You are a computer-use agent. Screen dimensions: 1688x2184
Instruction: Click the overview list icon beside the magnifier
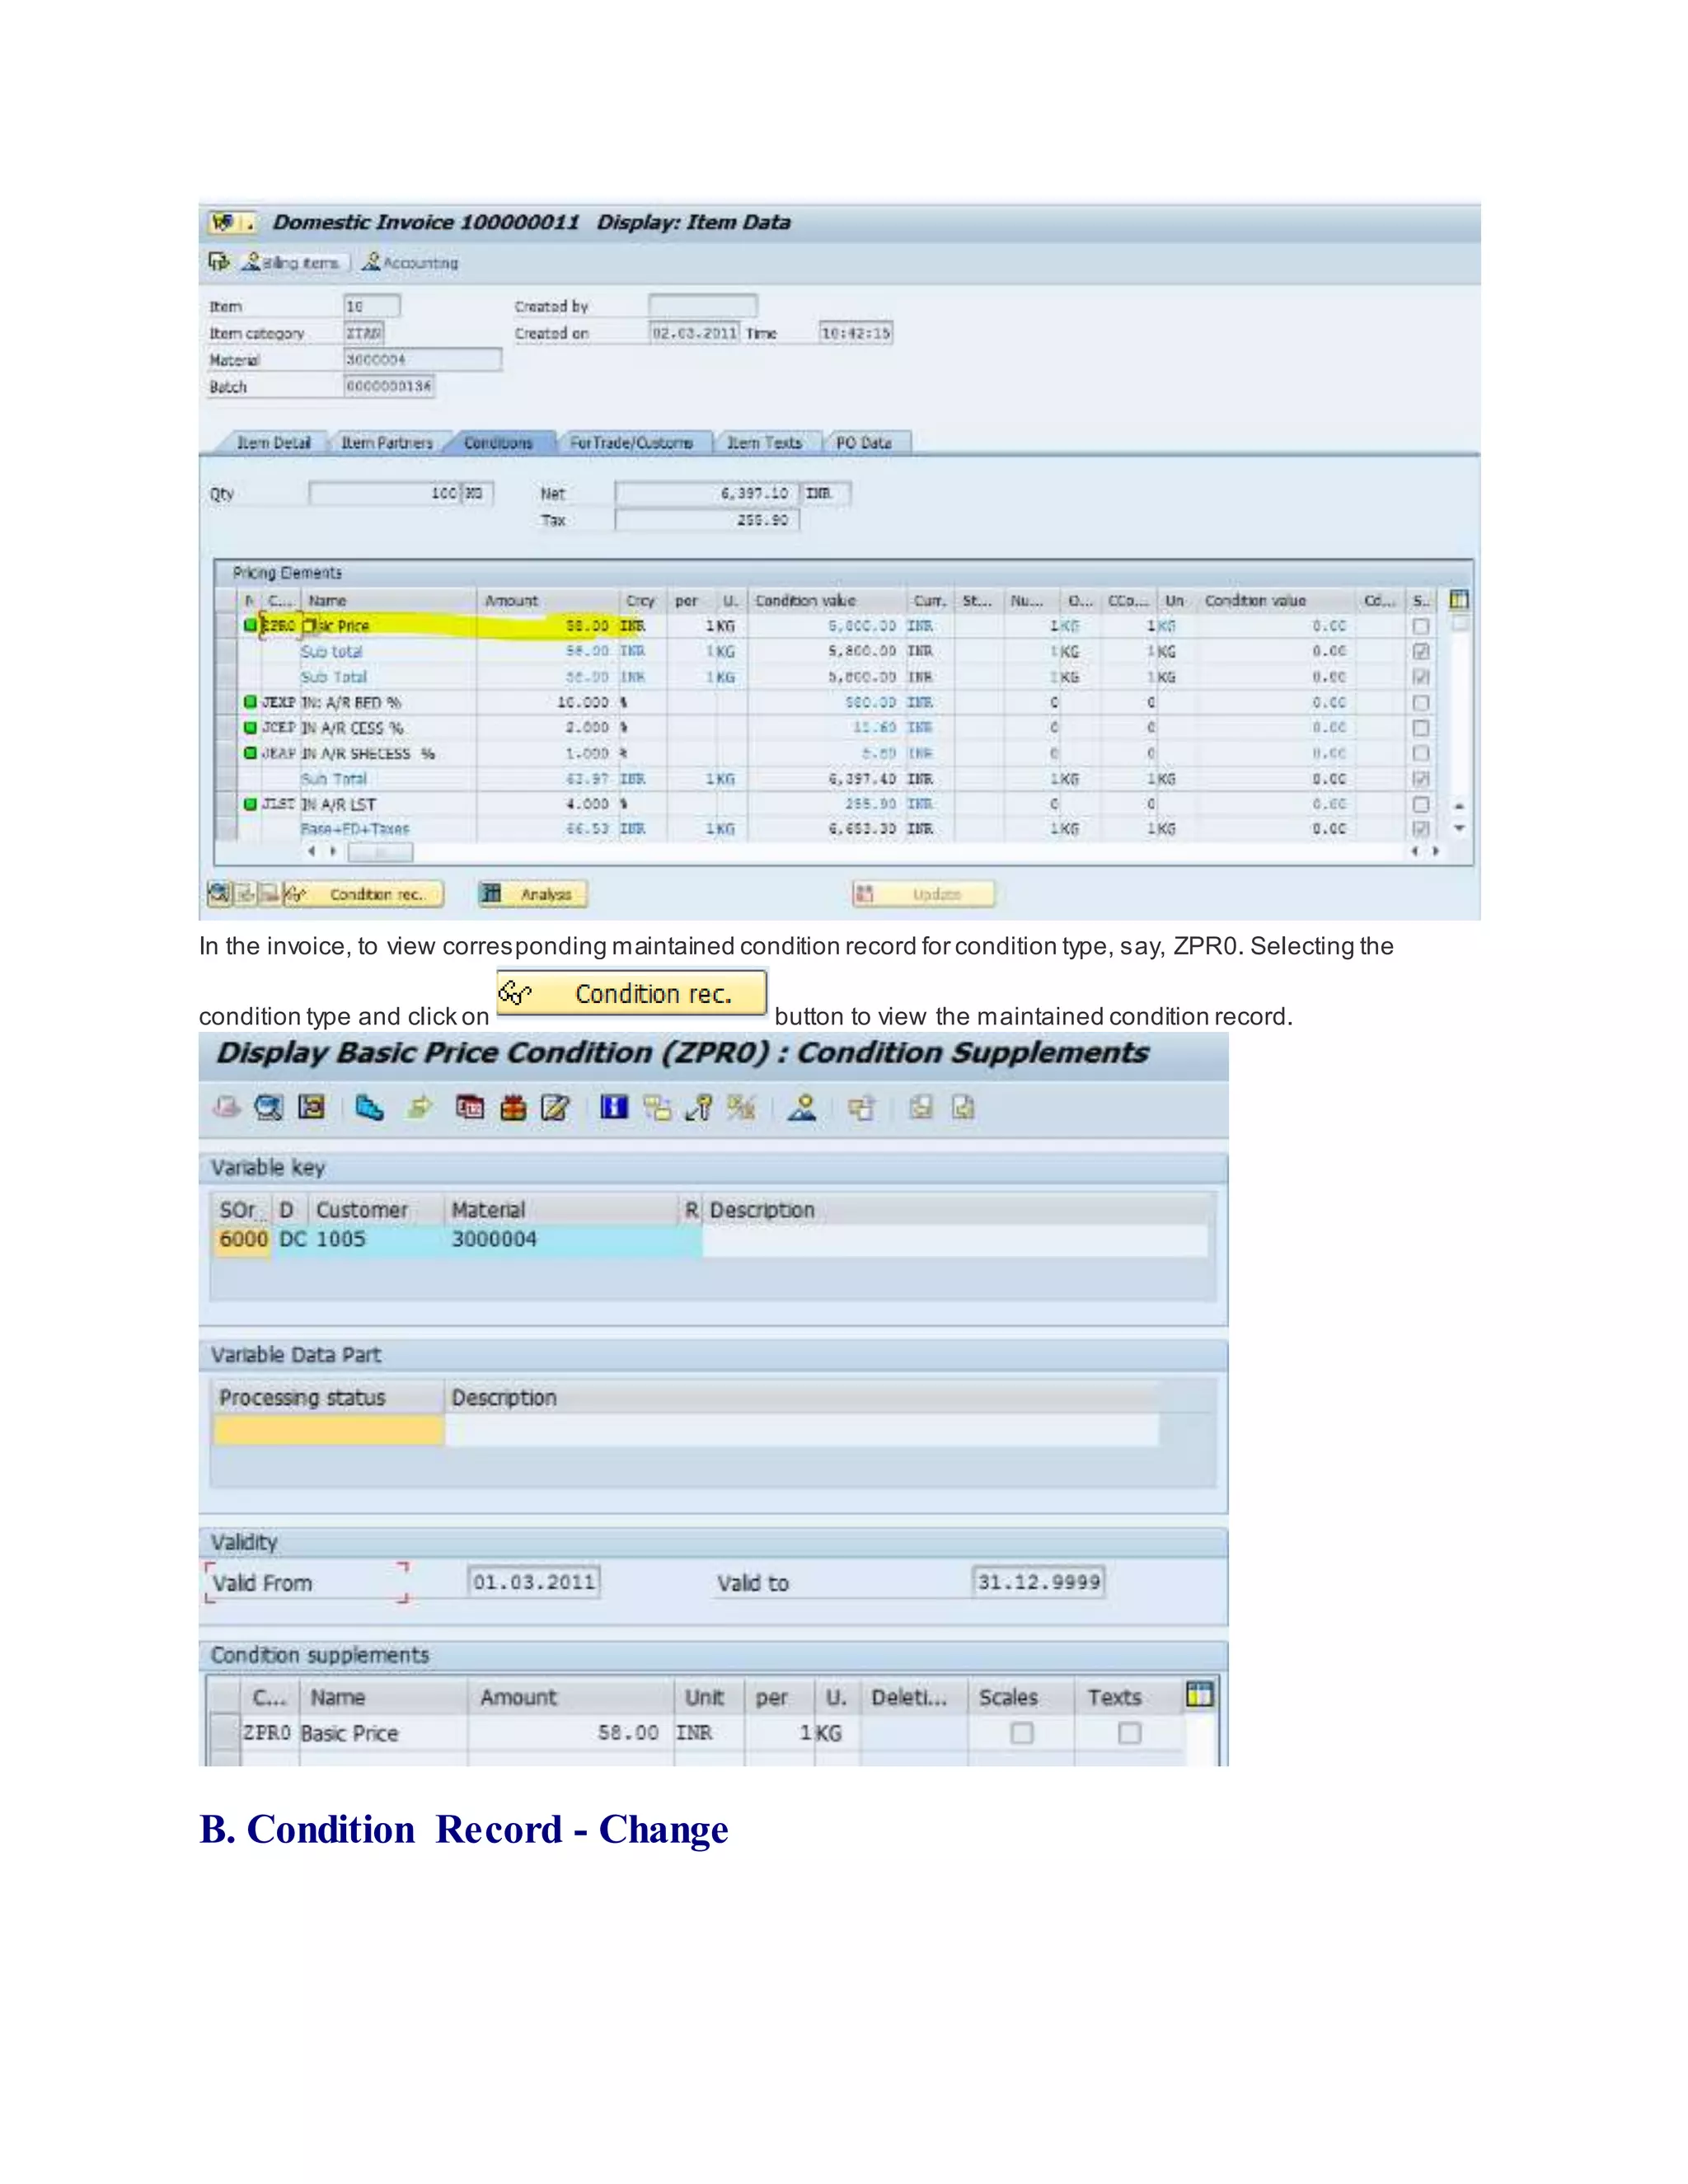[x=312, y=1107]
